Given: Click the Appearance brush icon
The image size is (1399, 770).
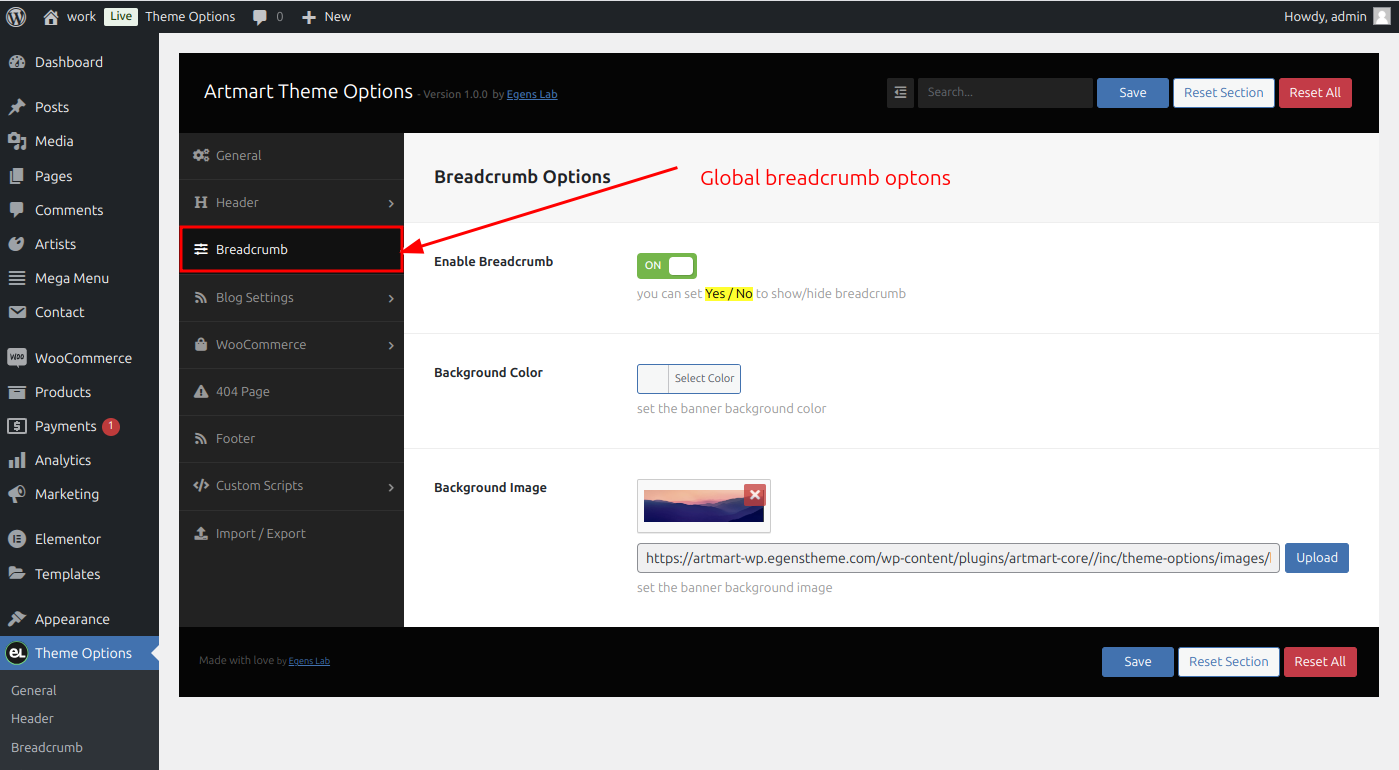Looking at the screenshot, I should (x=17, y=619).
